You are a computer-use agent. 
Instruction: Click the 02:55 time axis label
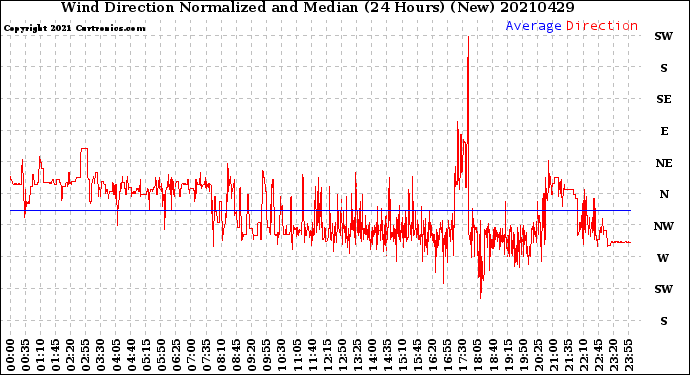tap(86, 355)
